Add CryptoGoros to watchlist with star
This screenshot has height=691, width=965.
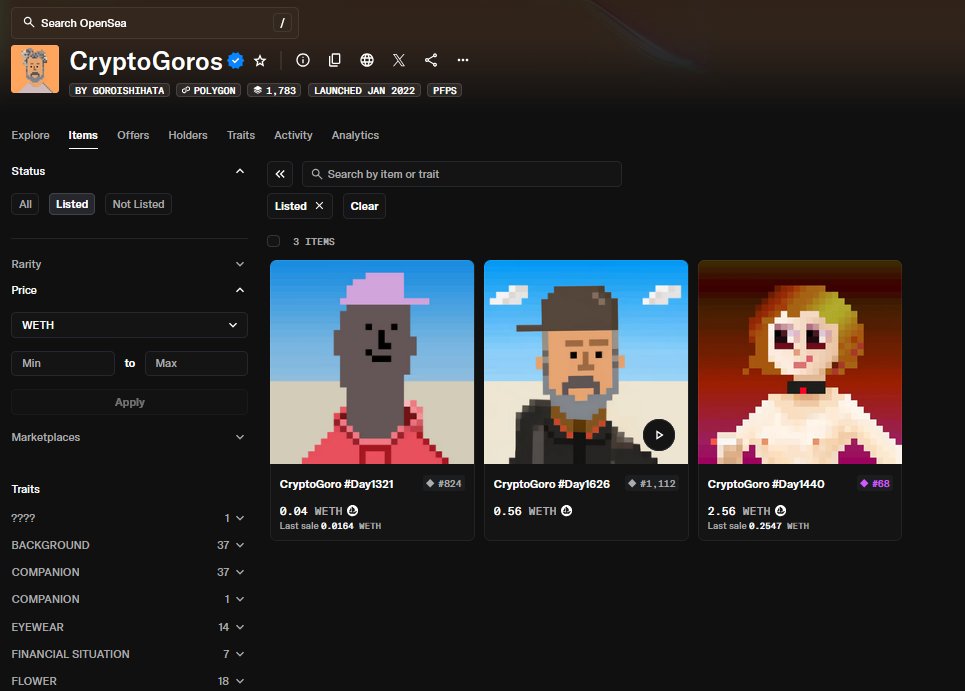tap(260, 60)
